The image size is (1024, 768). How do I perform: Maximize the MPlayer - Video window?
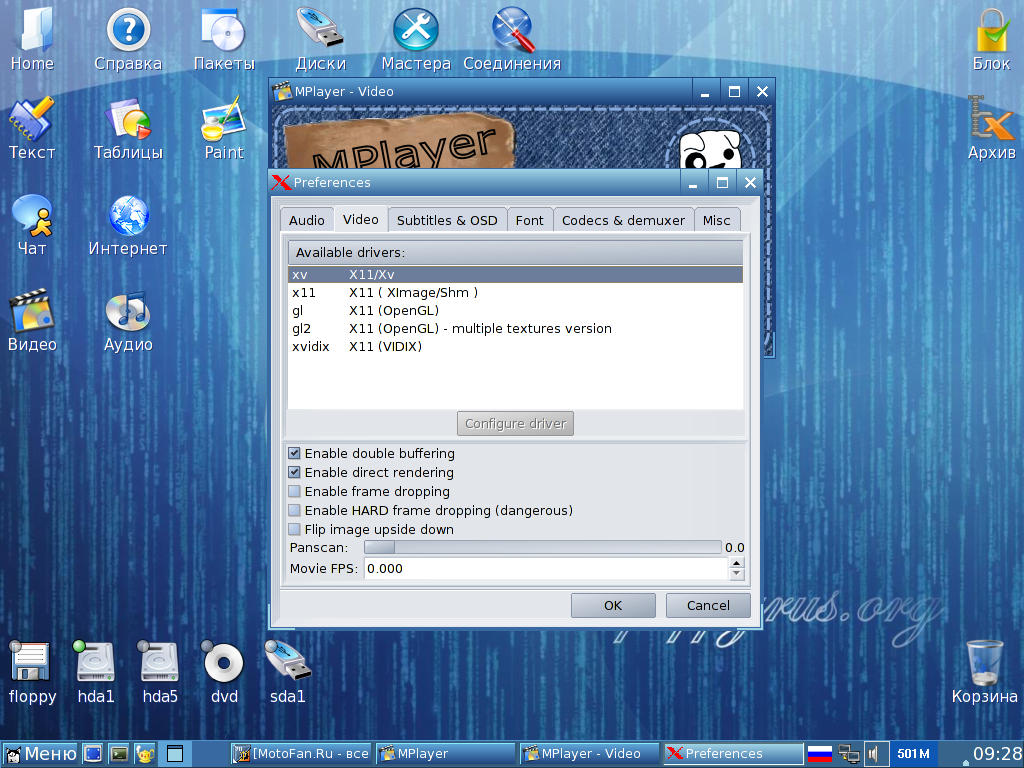tap(734, 91)
